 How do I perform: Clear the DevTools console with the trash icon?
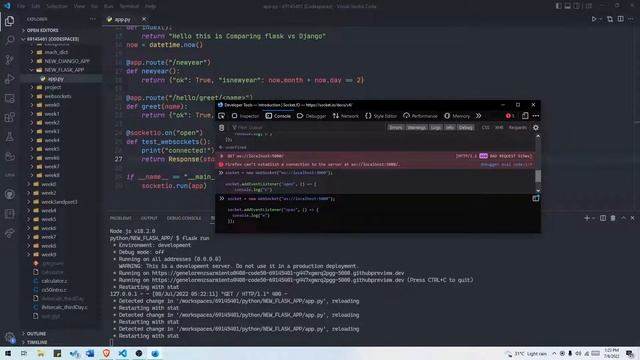(x=222, y=128)
